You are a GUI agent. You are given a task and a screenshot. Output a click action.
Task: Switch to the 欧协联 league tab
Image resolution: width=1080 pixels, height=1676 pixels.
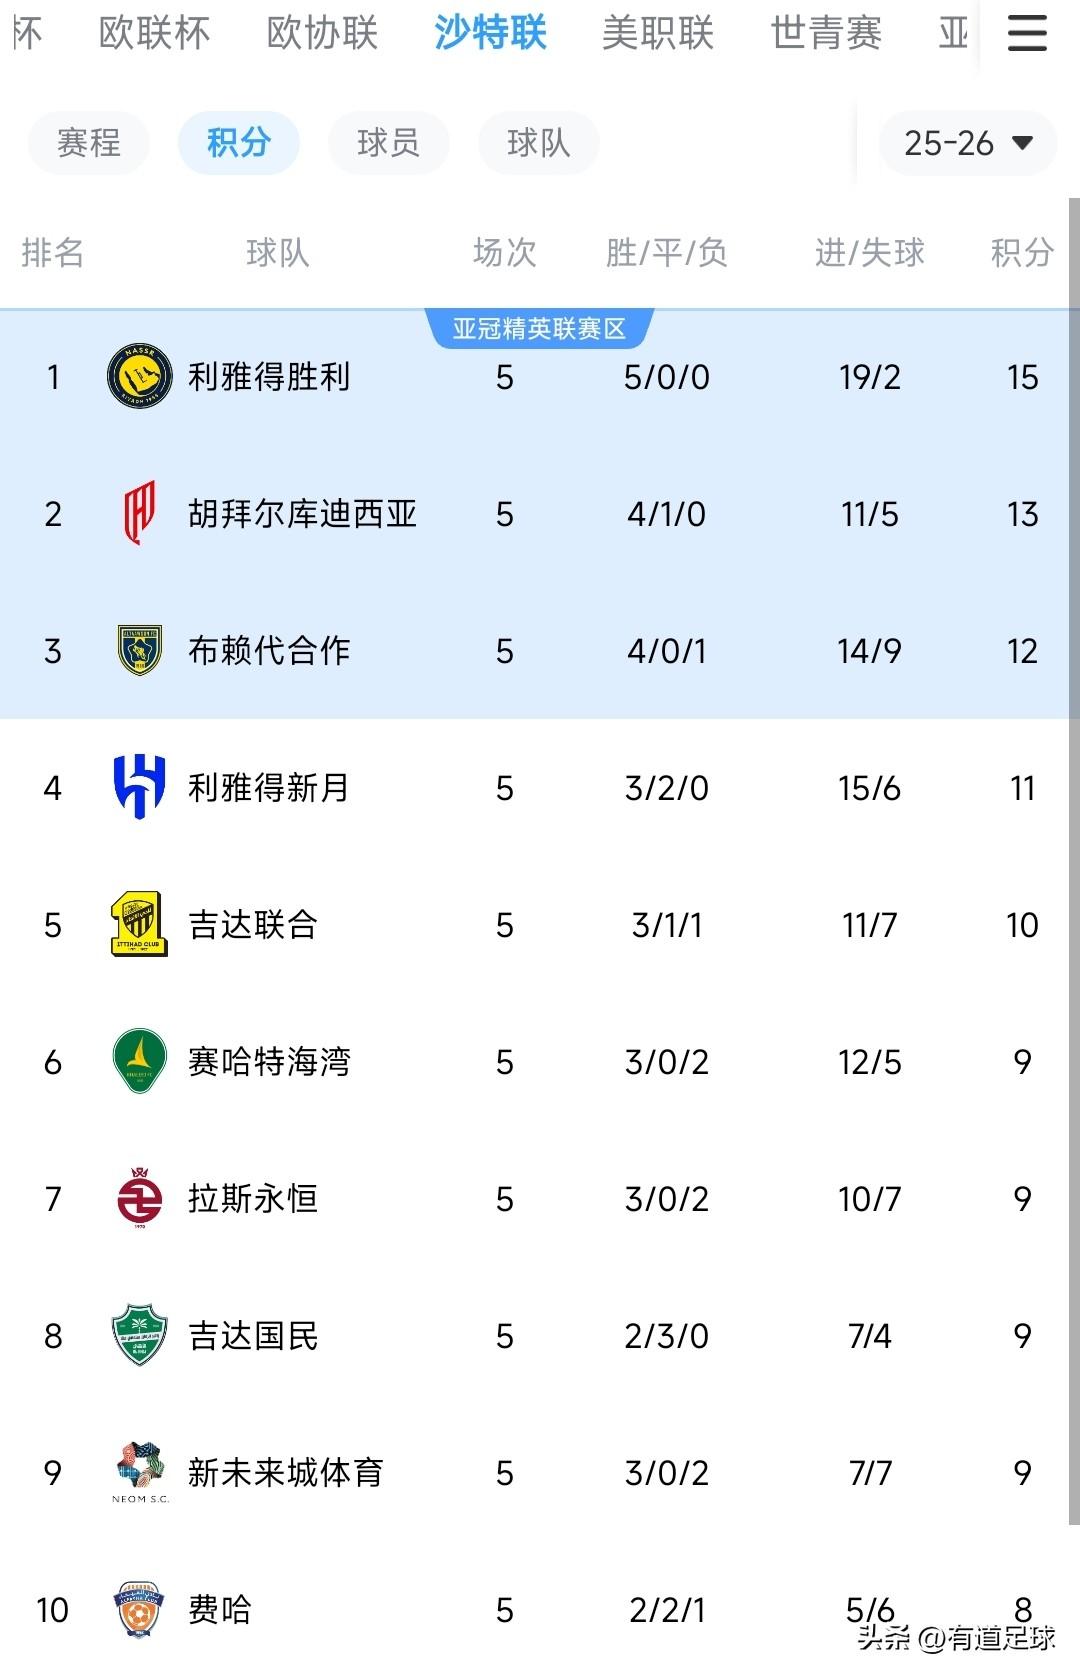click(322, 33)
